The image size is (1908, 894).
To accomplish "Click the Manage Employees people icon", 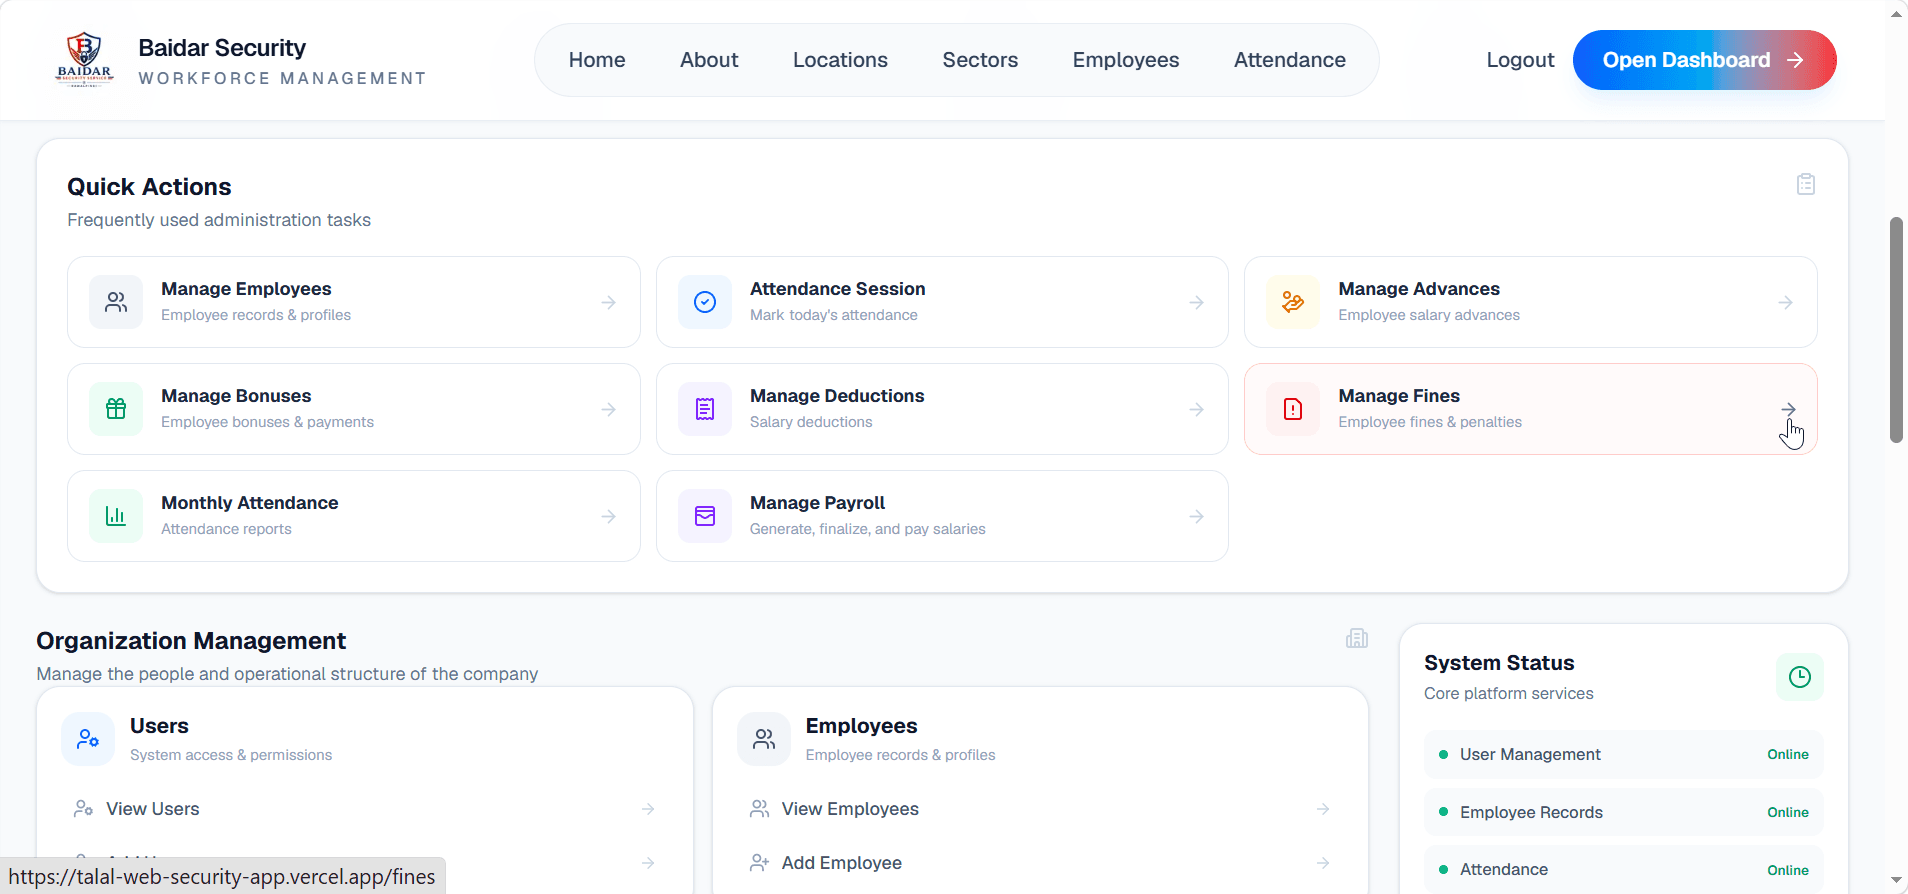I will tap(116, 302).
